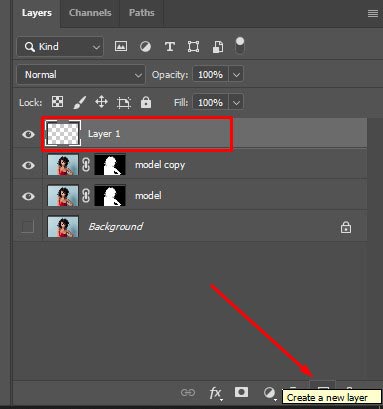Prevent auto-nesting into artboards lock icon
The image size is (383, 409).
(x=124, y=102)
